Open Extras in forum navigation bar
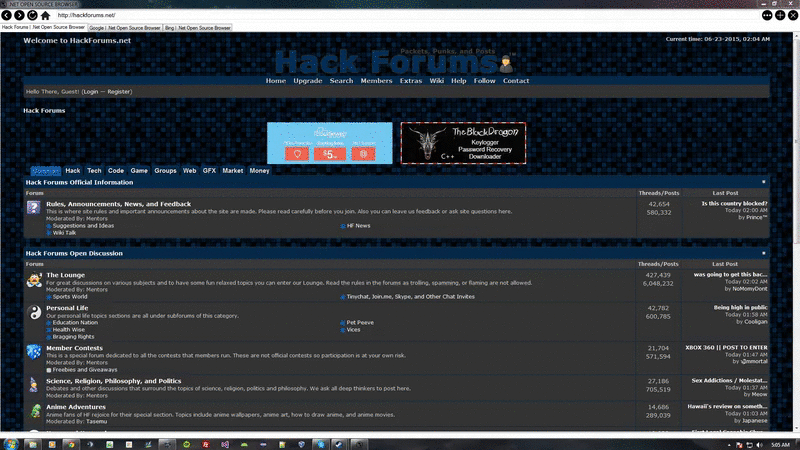 [411, 81]
